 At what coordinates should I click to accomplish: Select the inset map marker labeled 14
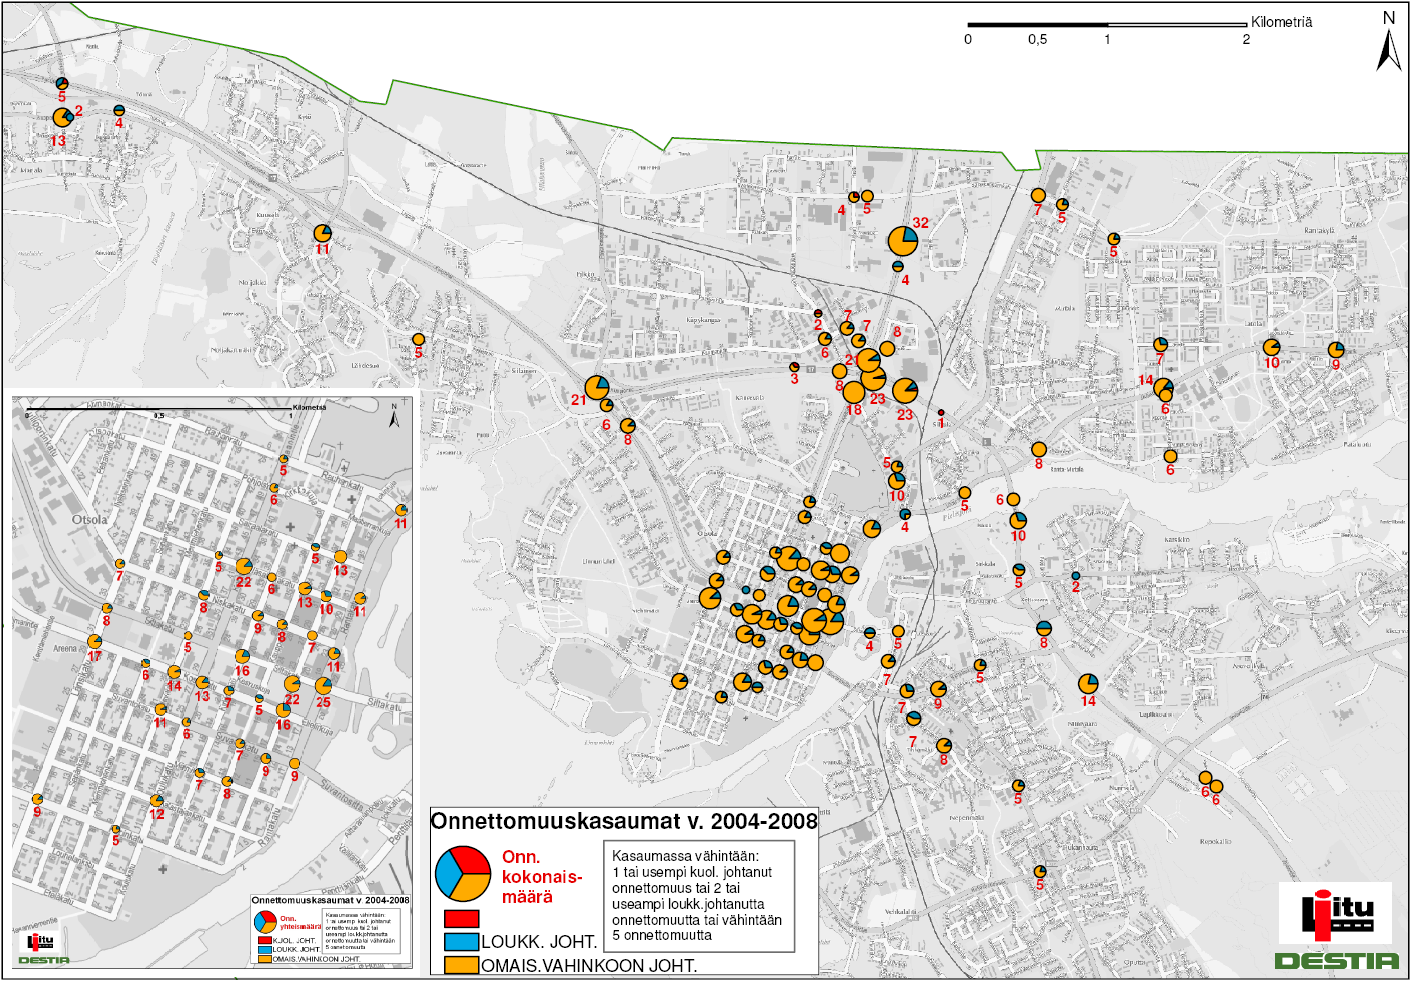(174, 672)
